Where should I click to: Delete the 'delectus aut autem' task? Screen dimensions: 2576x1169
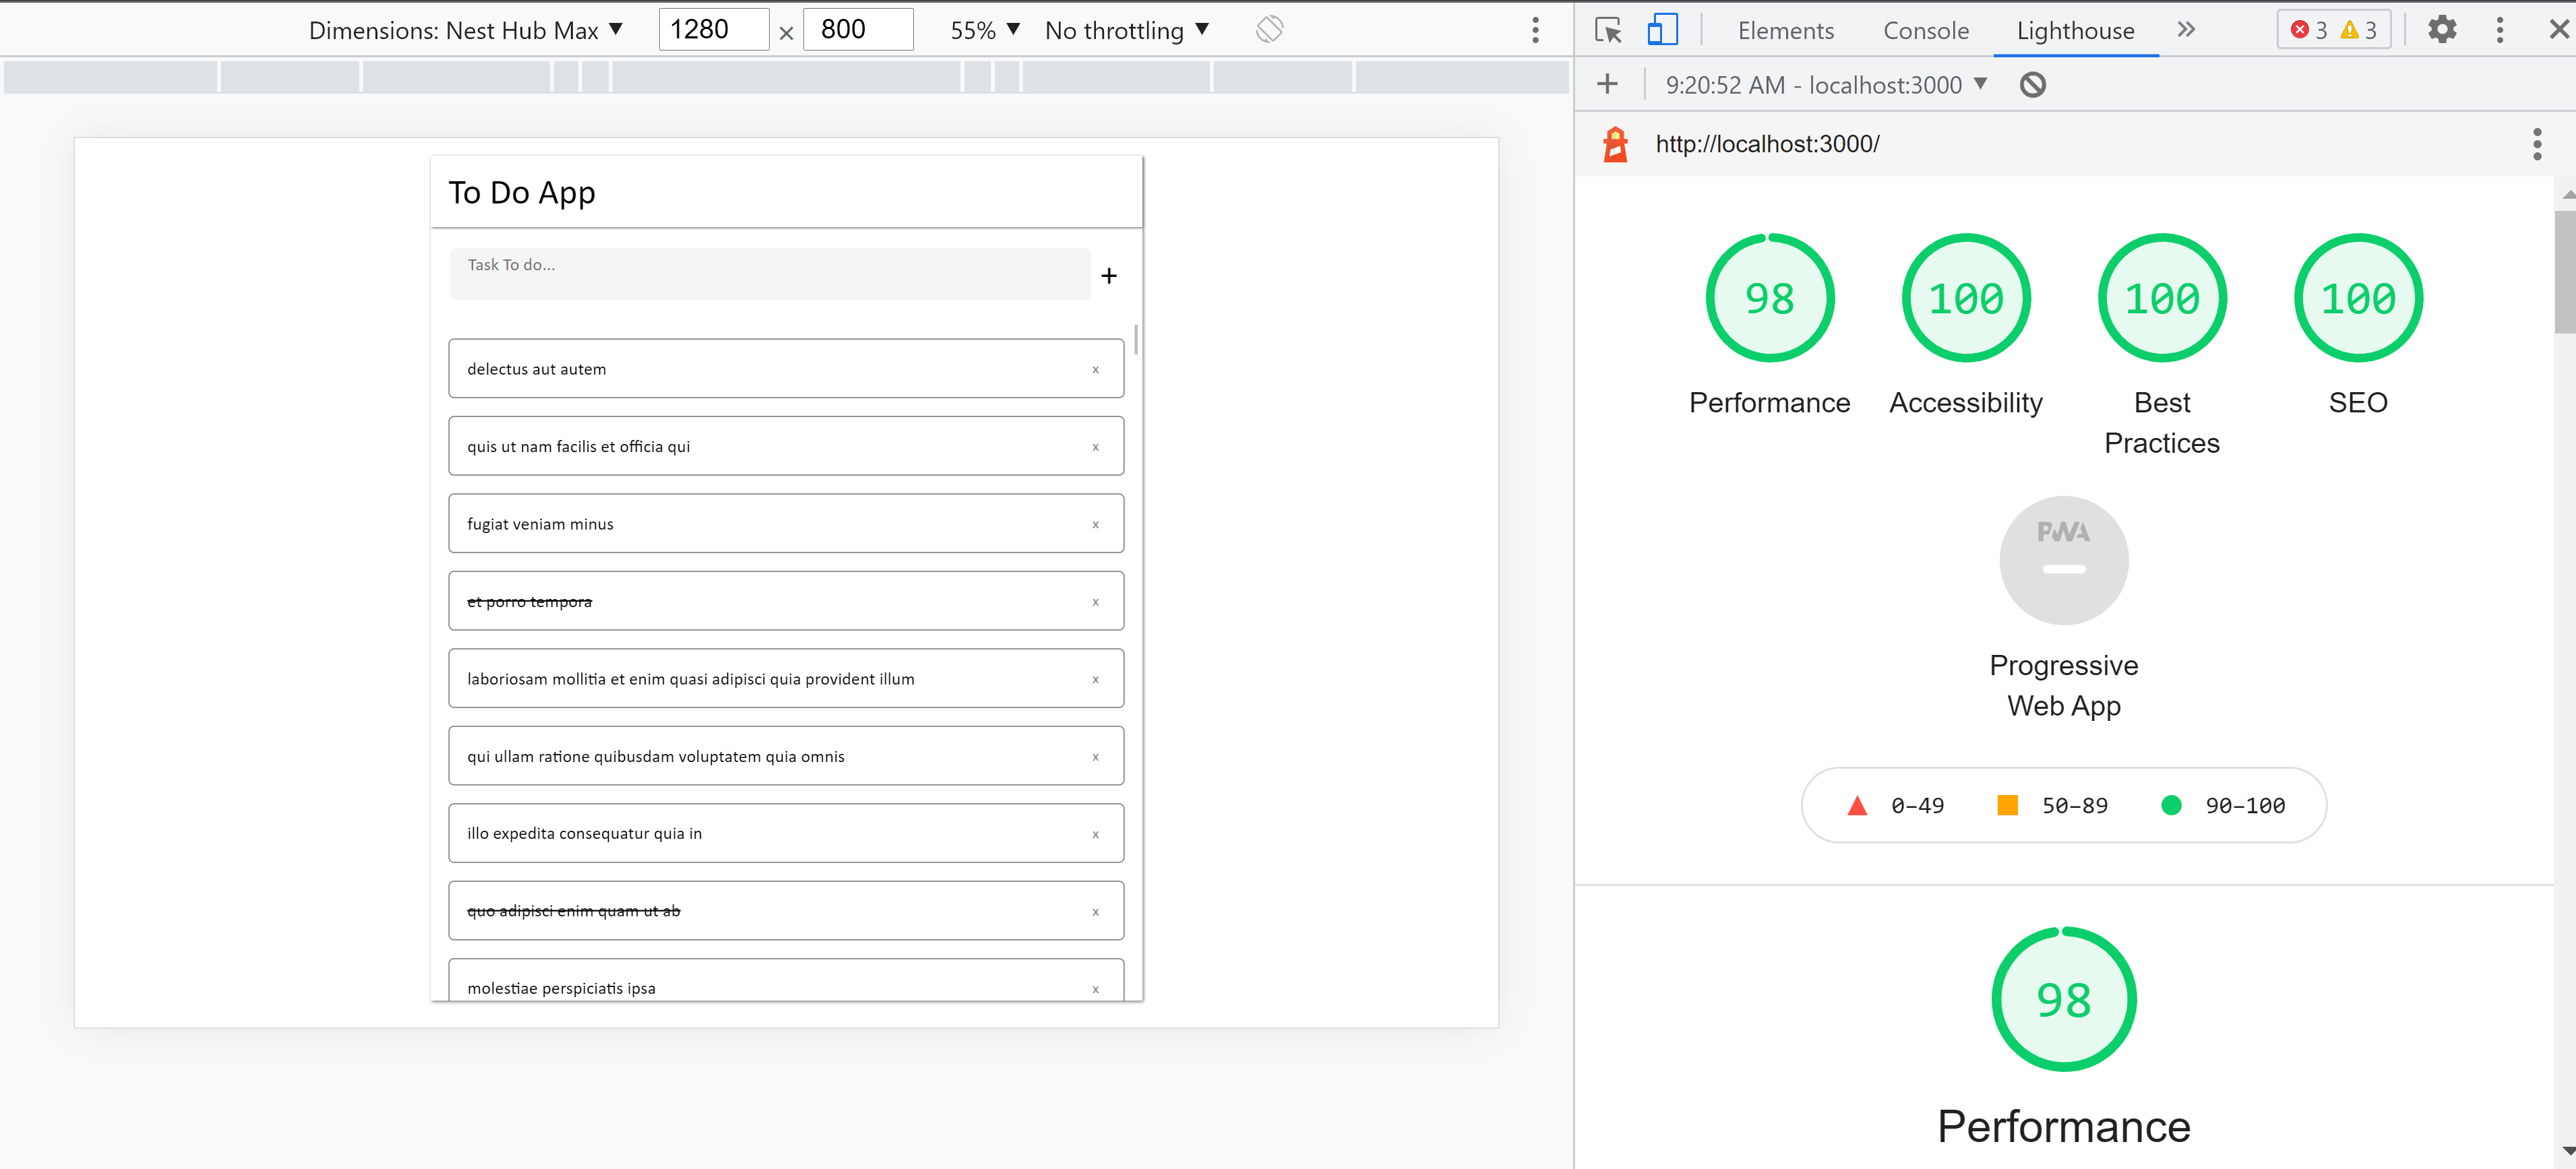tap(1095, 368)
